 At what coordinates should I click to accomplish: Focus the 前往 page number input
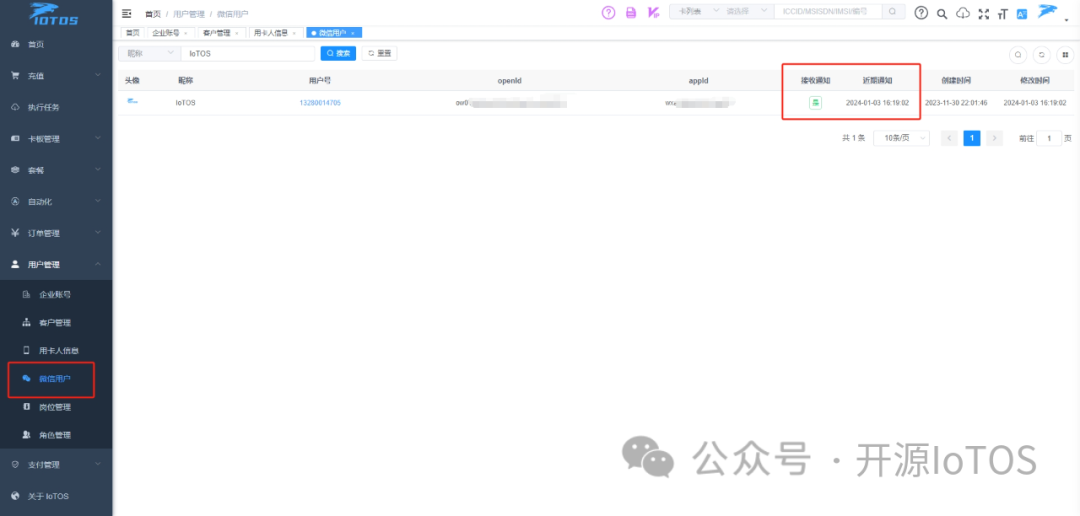point(1050,138)
